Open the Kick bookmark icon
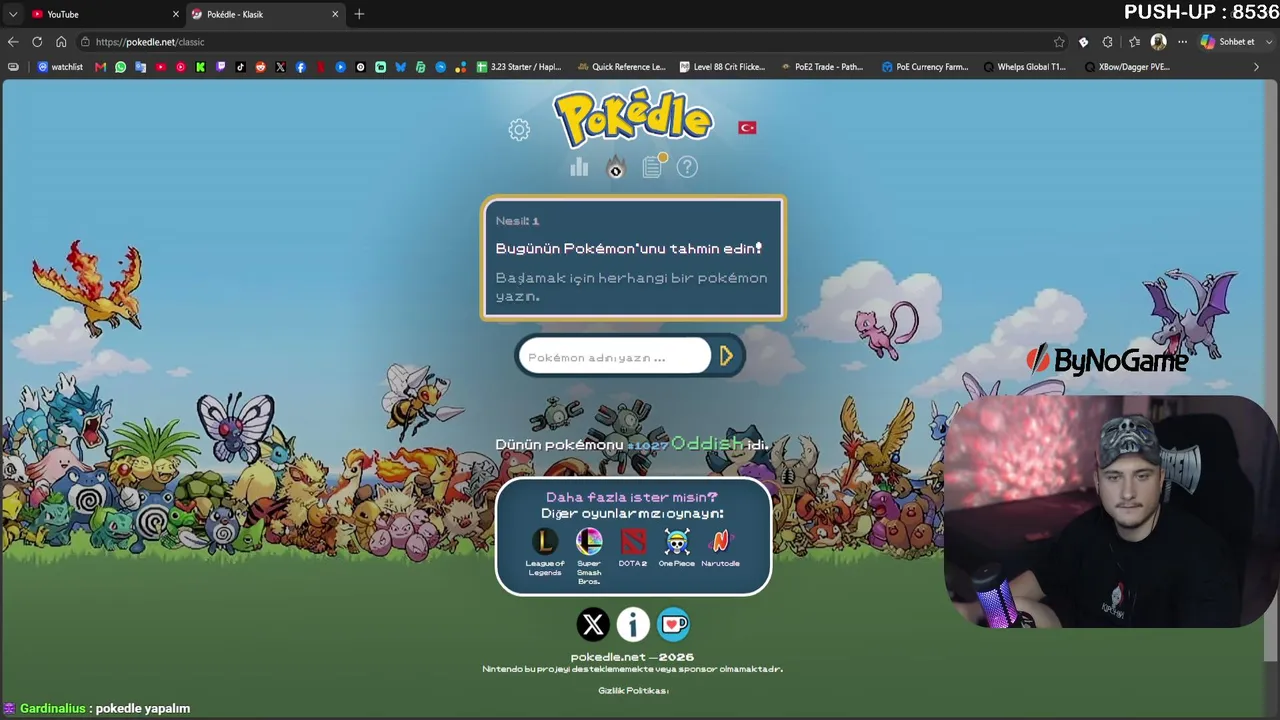The image size is (1280, 720). tap(200, 67)
